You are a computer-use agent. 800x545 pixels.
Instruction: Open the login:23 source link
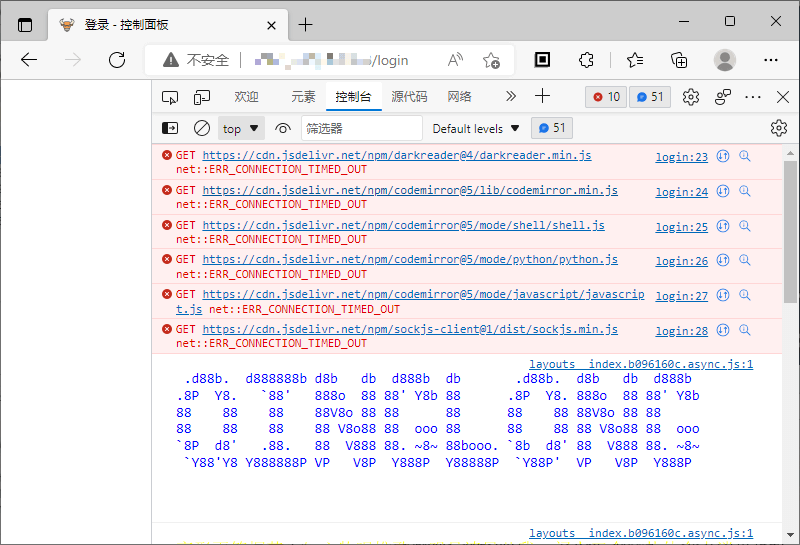pyautogui.click(x=682, y=157)
